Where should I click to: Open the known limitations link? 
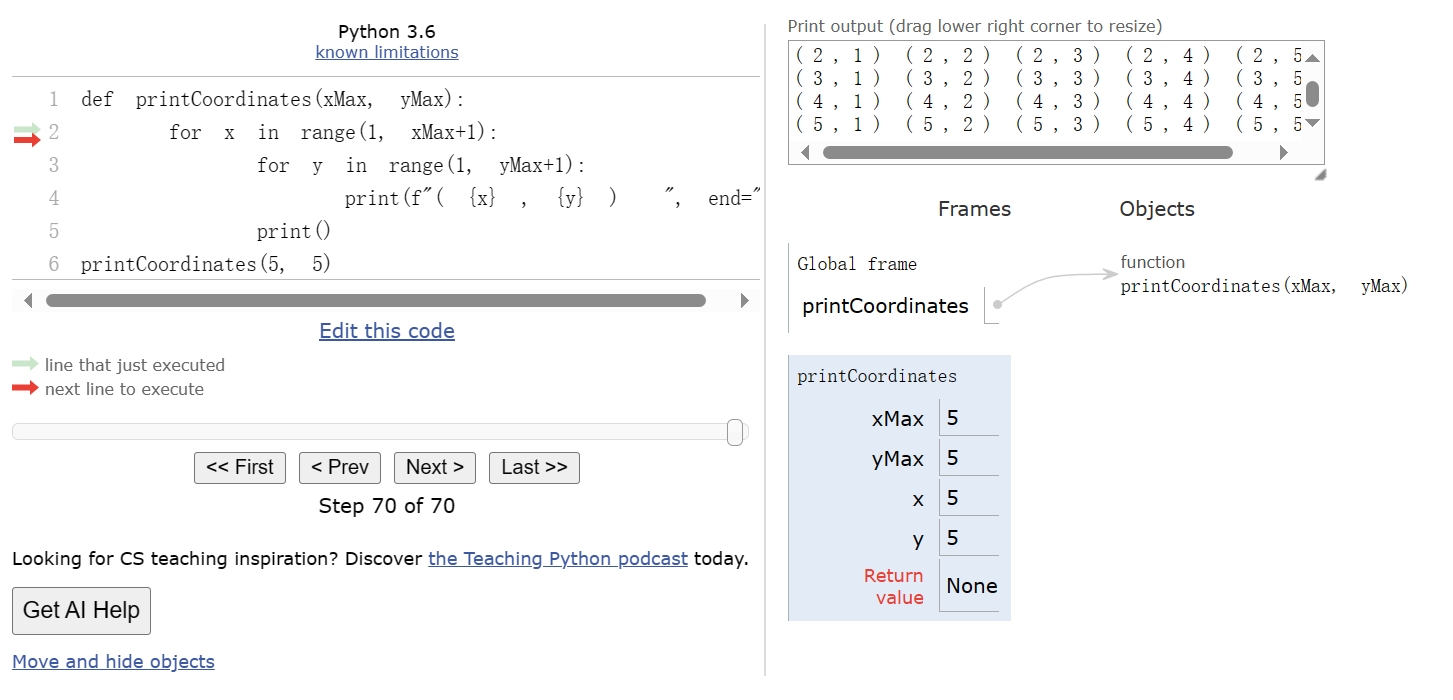coord(387,52)
